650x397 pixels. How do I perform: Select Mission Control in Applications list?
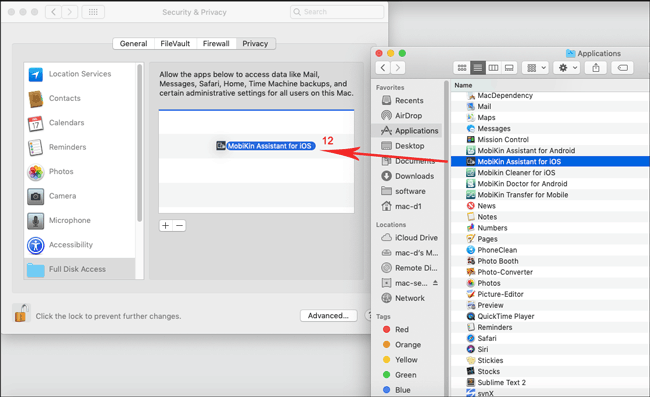coord(550,140)
